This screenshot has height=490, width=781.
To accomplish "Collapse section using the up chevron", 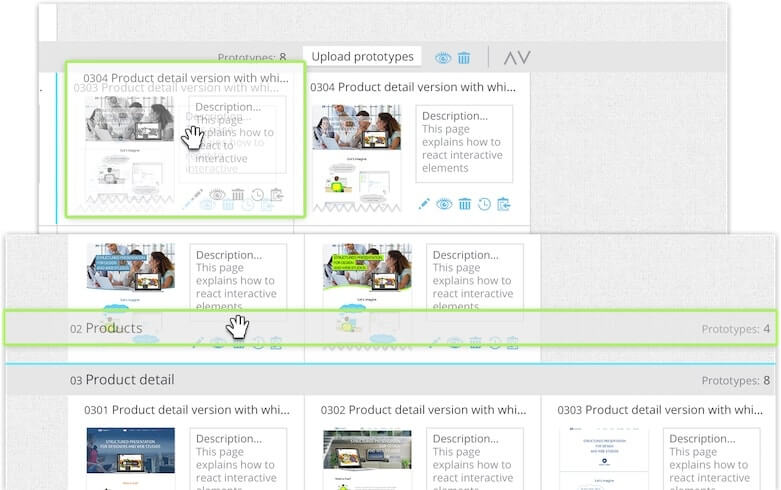I will click(509, 58).
